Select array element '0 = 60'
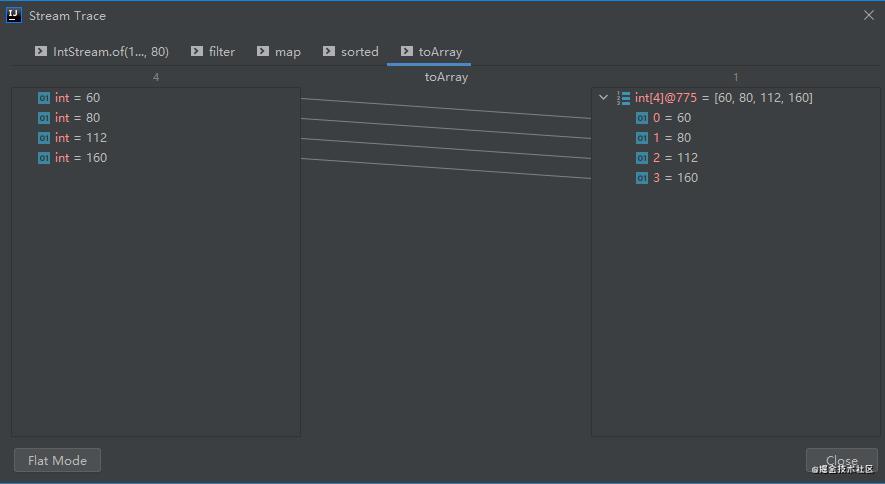Viewport: 885px width, 484px height. 735,118
